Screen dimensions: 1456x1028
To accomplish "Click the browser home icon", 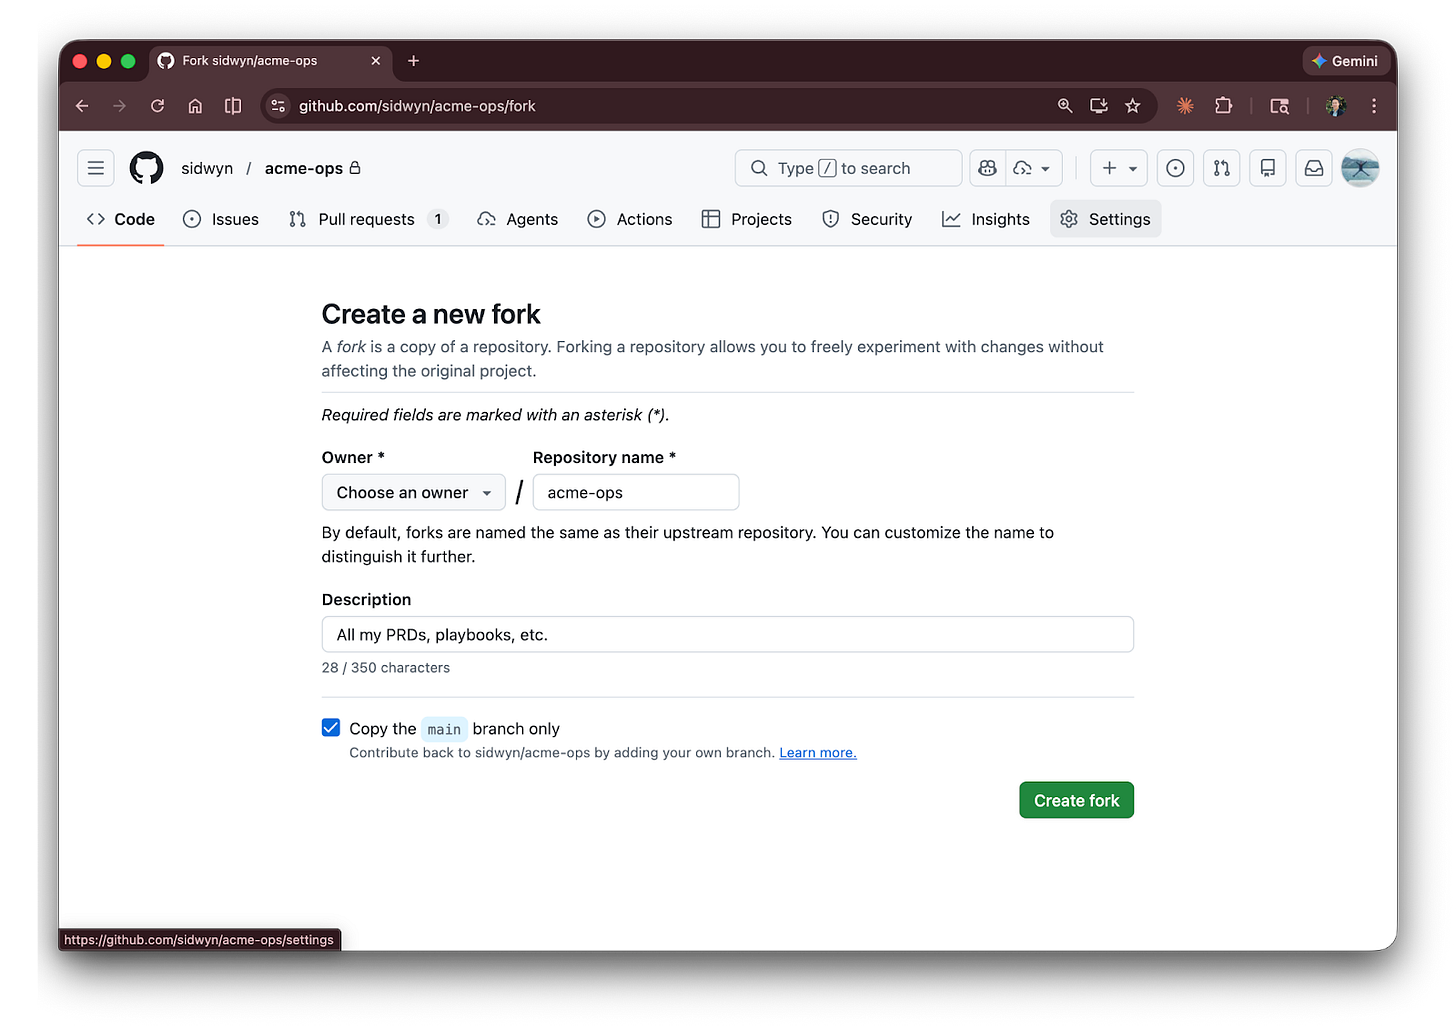I will pyautogui.click(x=195, y=106).
